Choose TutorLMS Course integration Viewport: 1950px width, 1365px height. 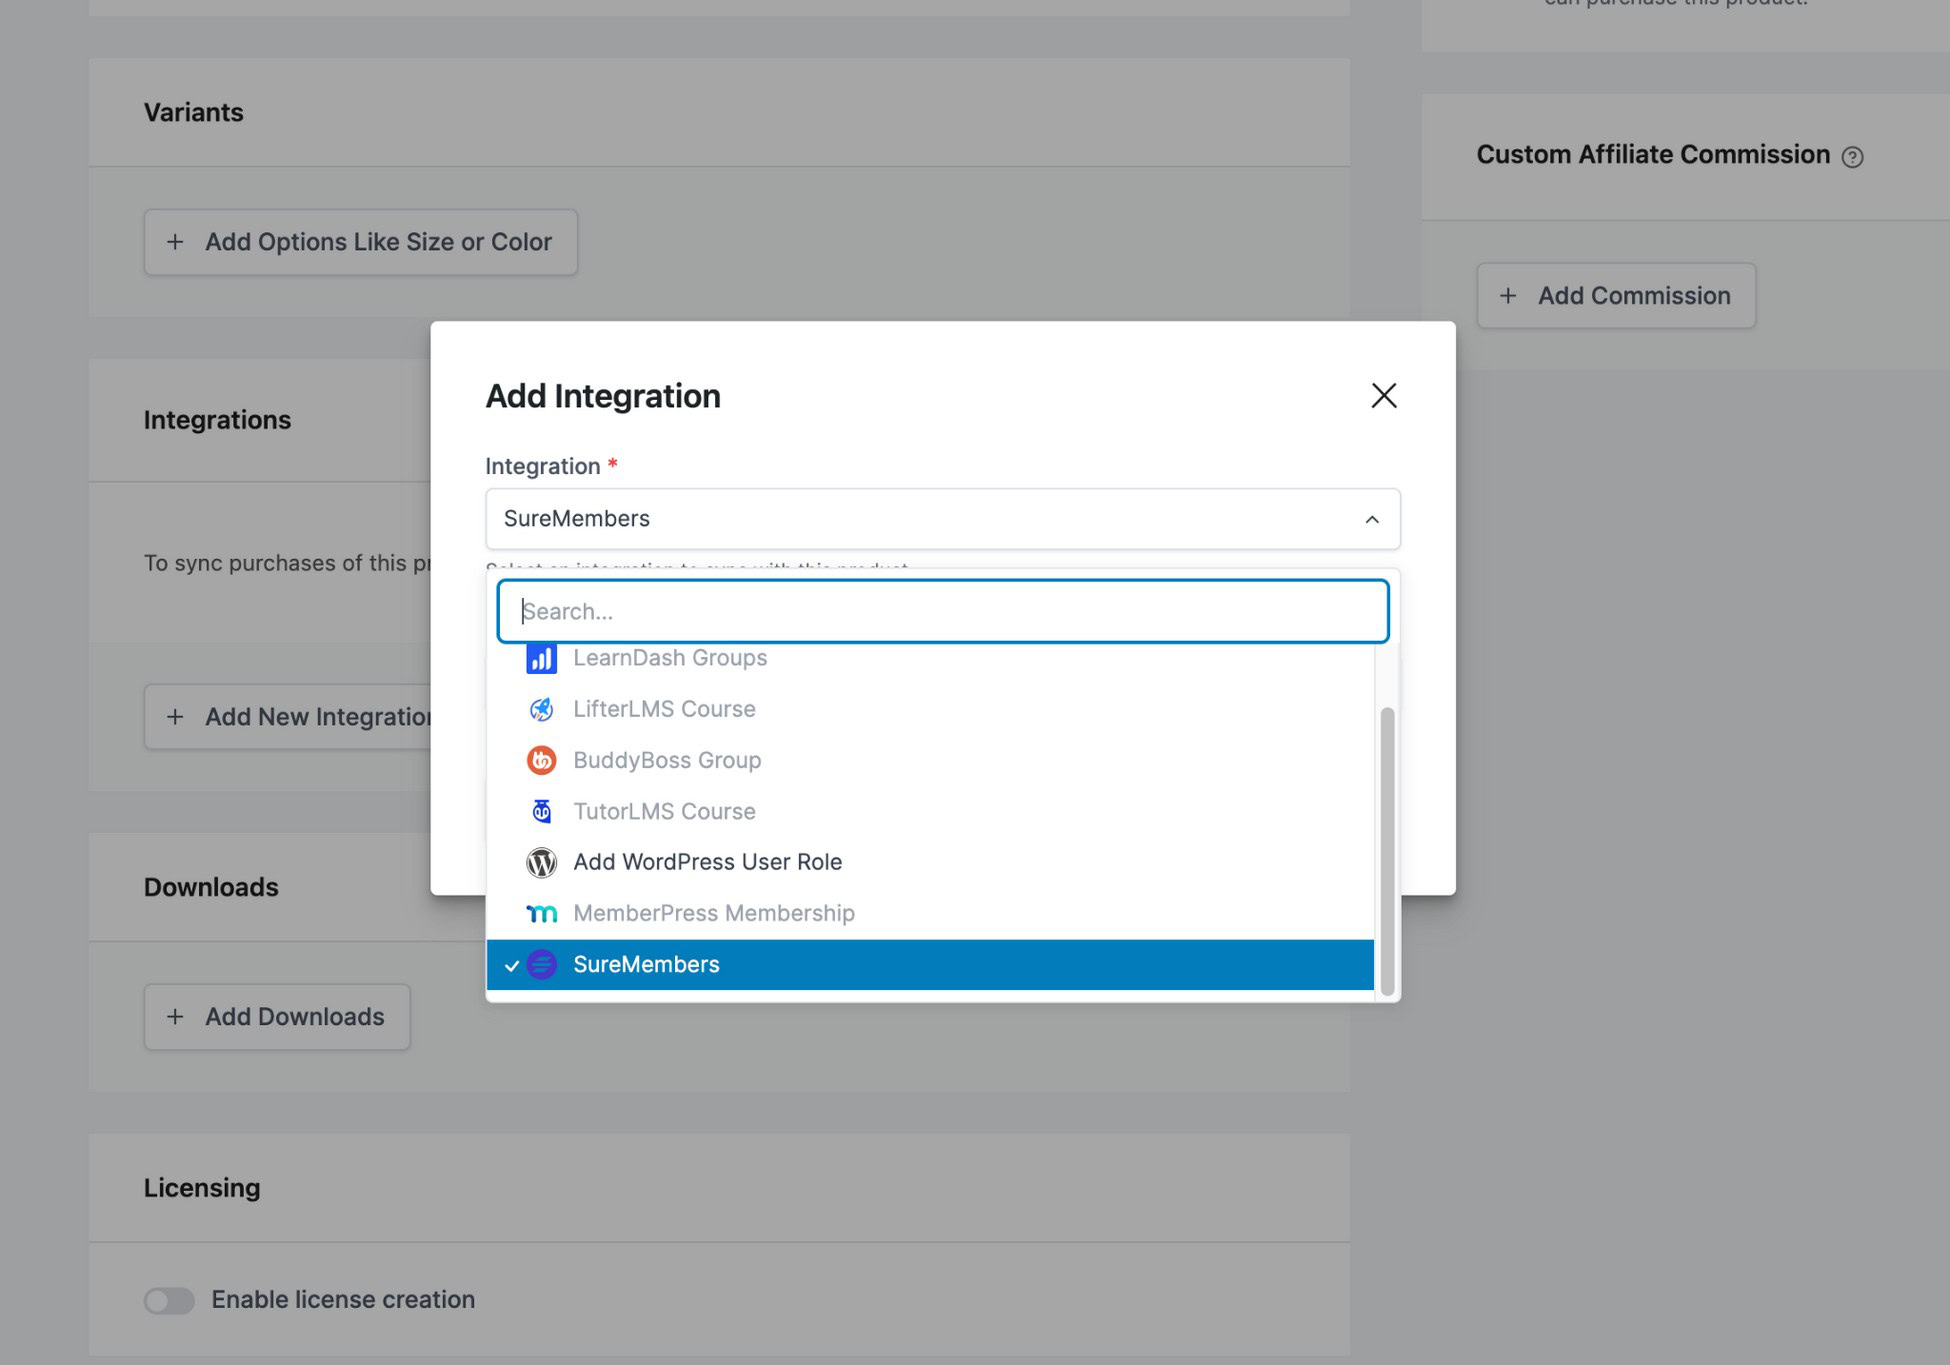pyautogui.click(x=930, y=811)
